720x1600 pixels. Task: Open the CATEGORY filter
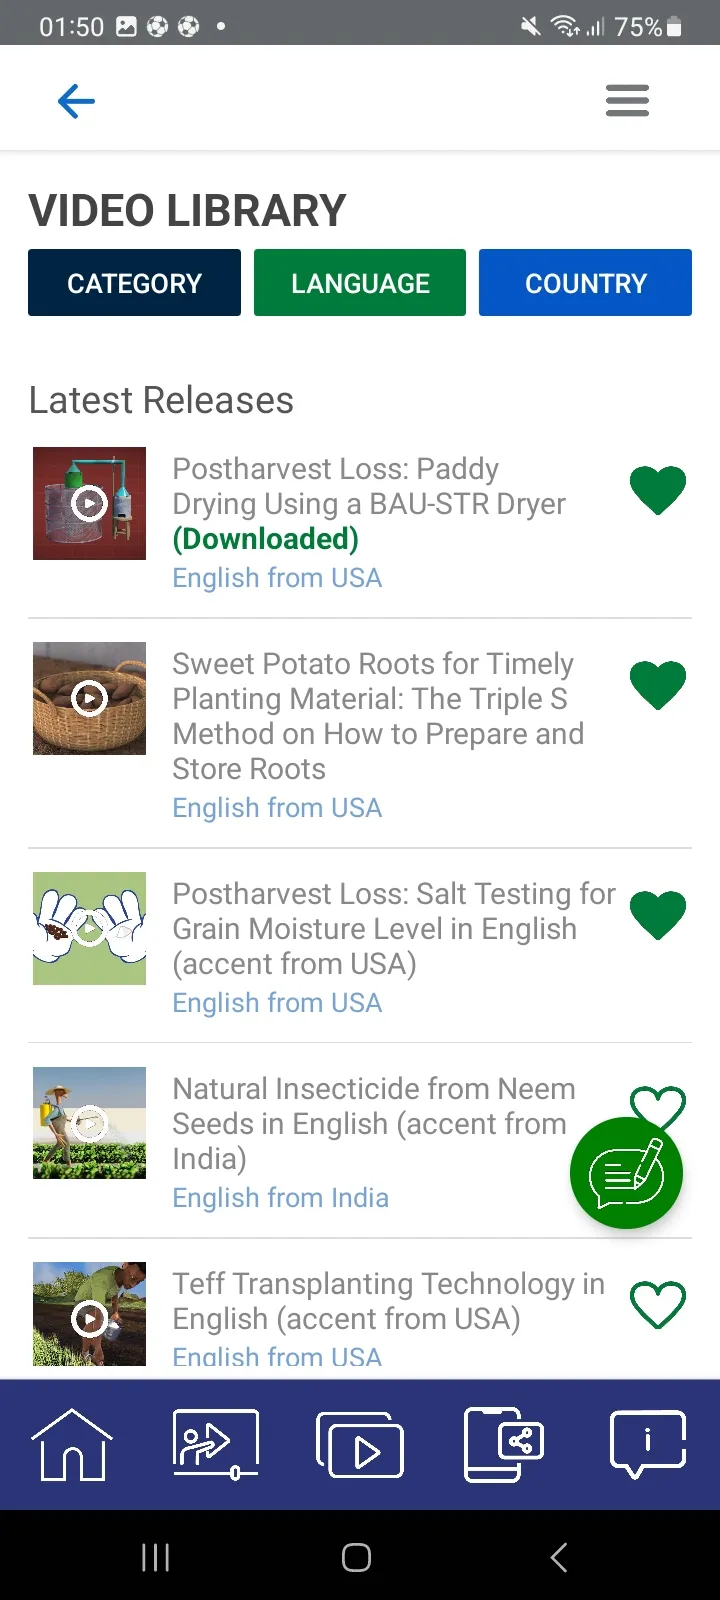click(134, 283)
